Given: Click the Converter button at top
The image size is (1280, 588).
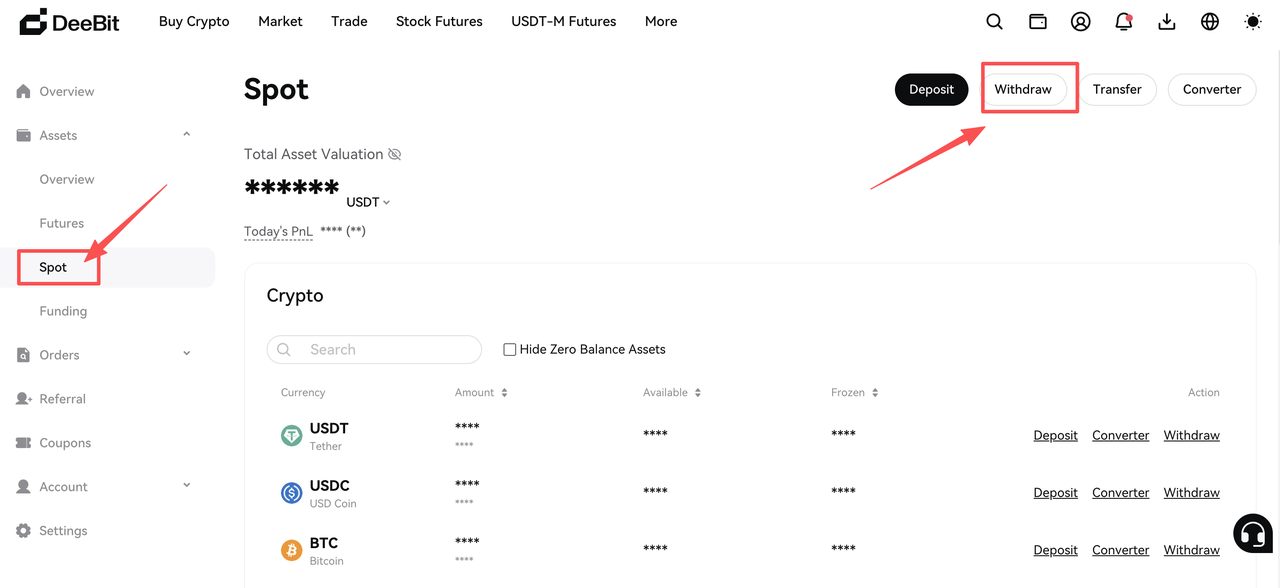Looking at the screenshot, I should [x=1212, y=89].
